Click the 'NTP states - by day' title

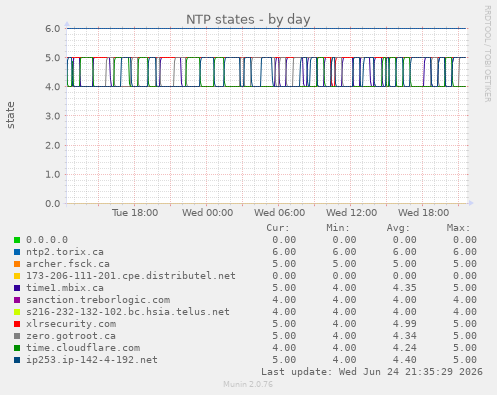248,19
